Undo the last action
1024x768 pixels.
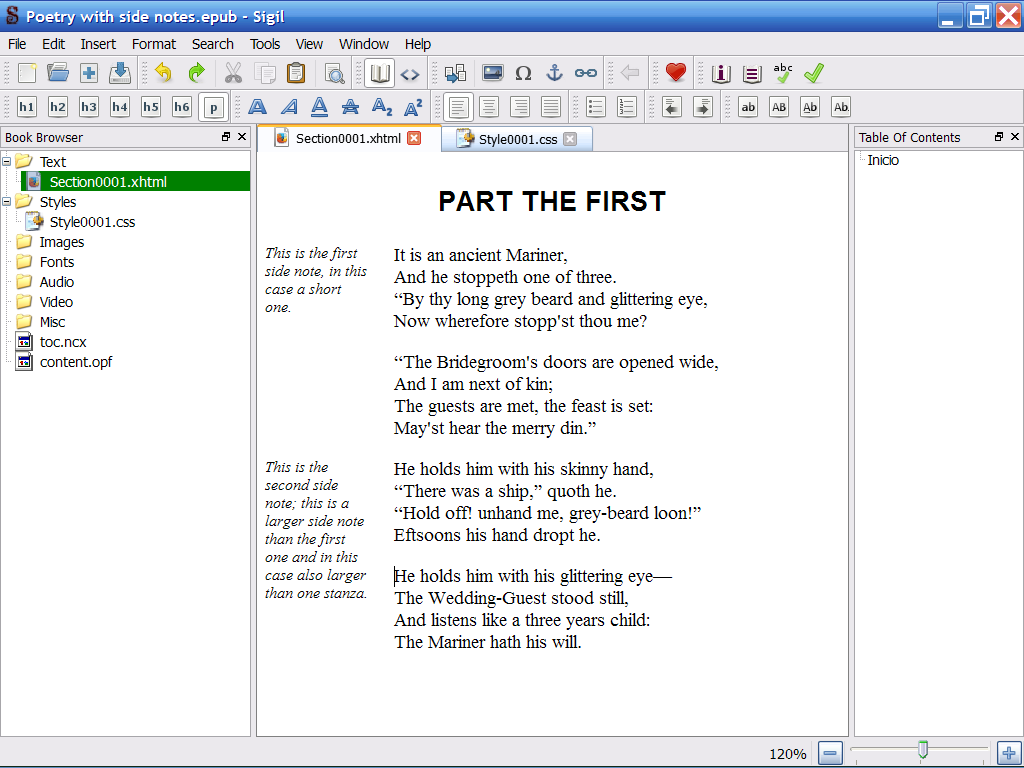click(x=164, y=73)
